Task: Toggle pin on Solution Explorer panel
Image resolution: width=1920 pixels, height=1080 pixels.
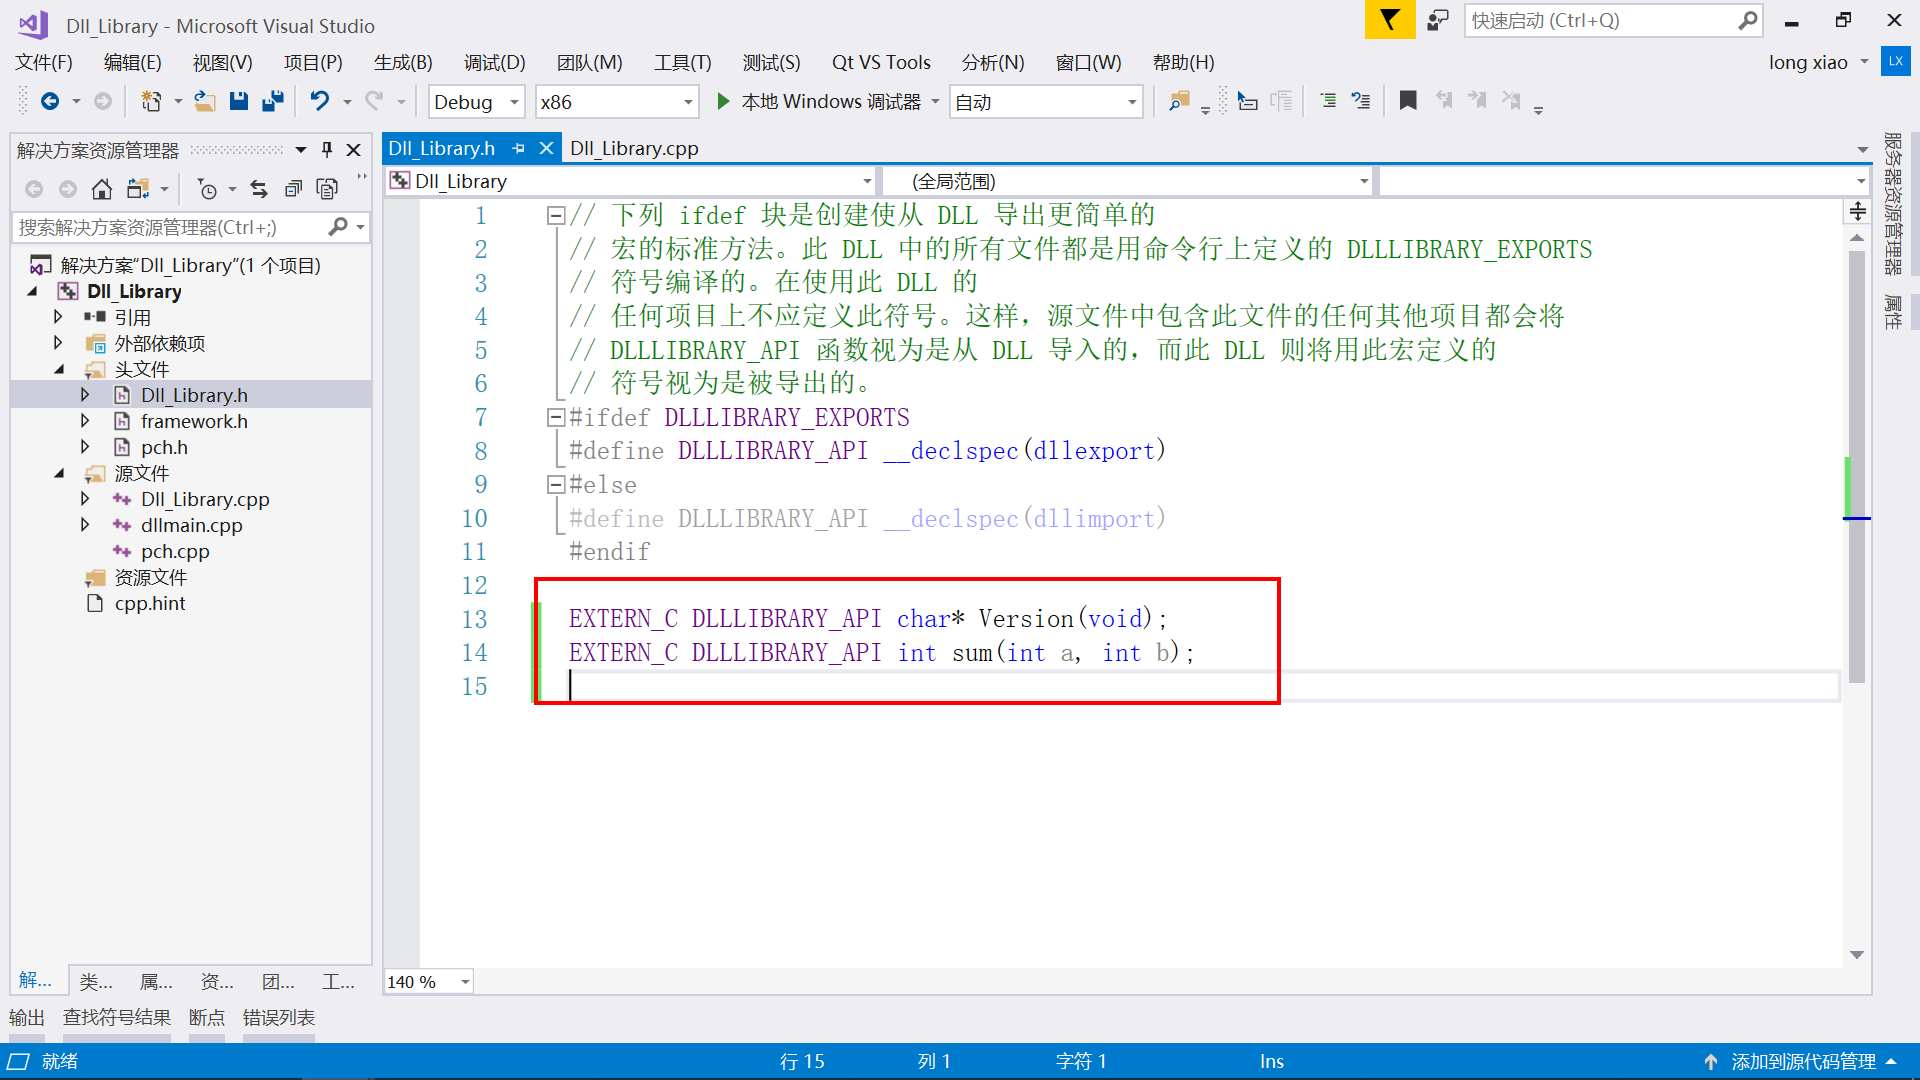Action: 327,150
